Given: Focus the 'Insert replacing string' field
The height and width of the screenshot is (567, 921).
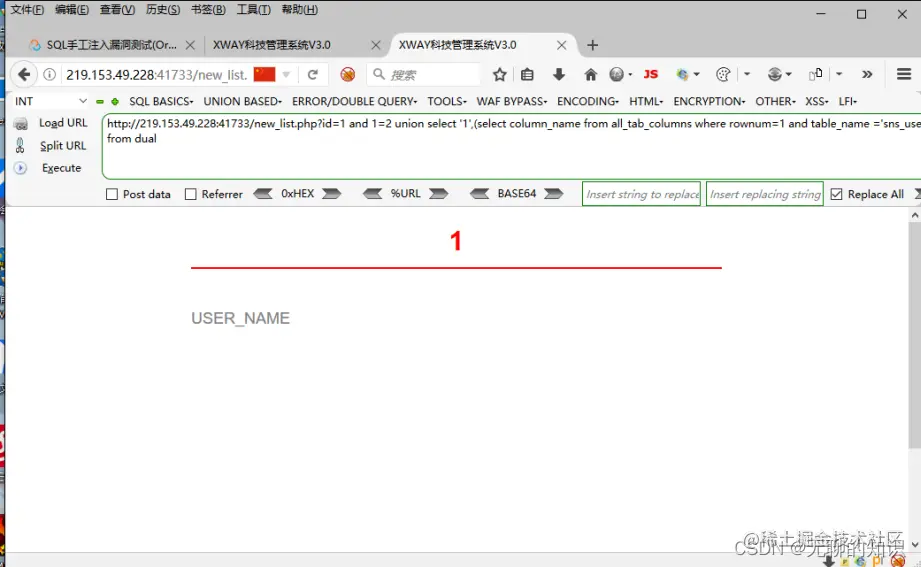Looking at the screenshot, I should pyautogui.click(x=765, y=194).
